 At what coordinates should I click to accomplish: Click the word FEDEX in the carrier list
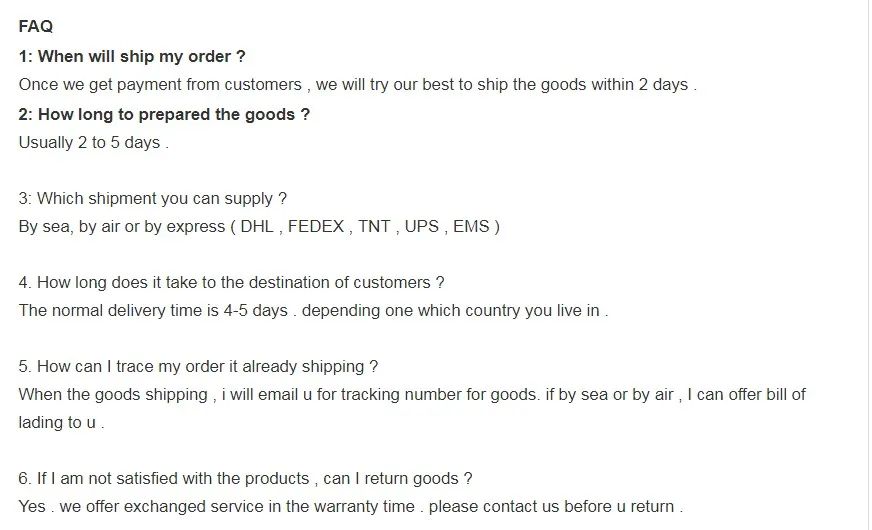tap(316, 226)
